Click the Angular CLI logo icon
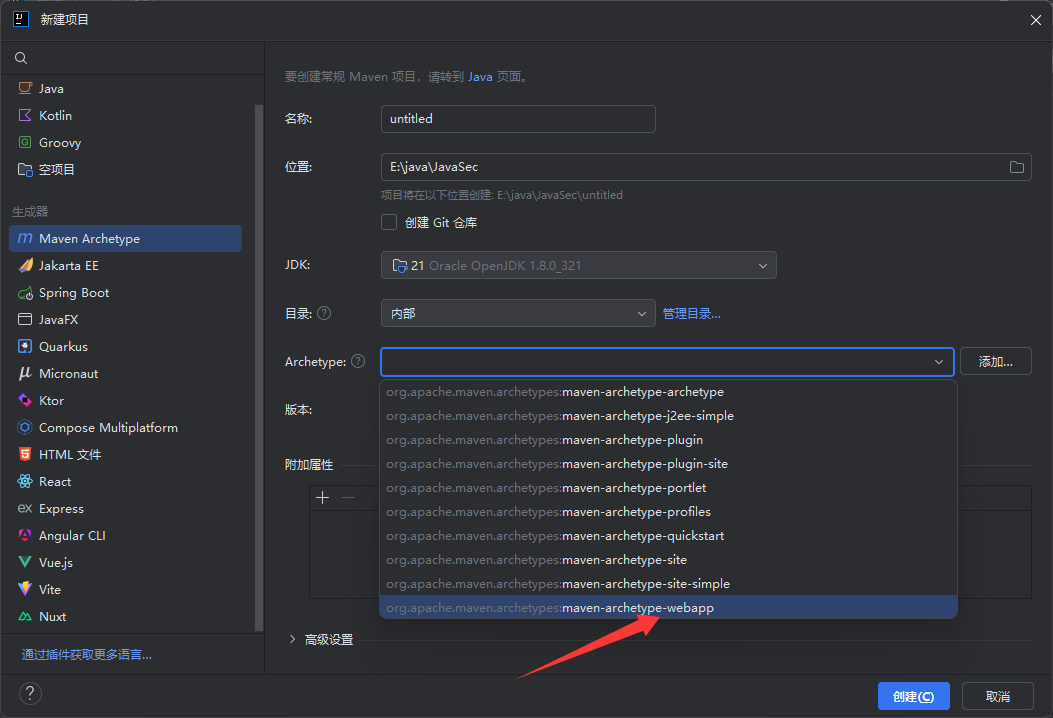 click(x=25, y=535)
